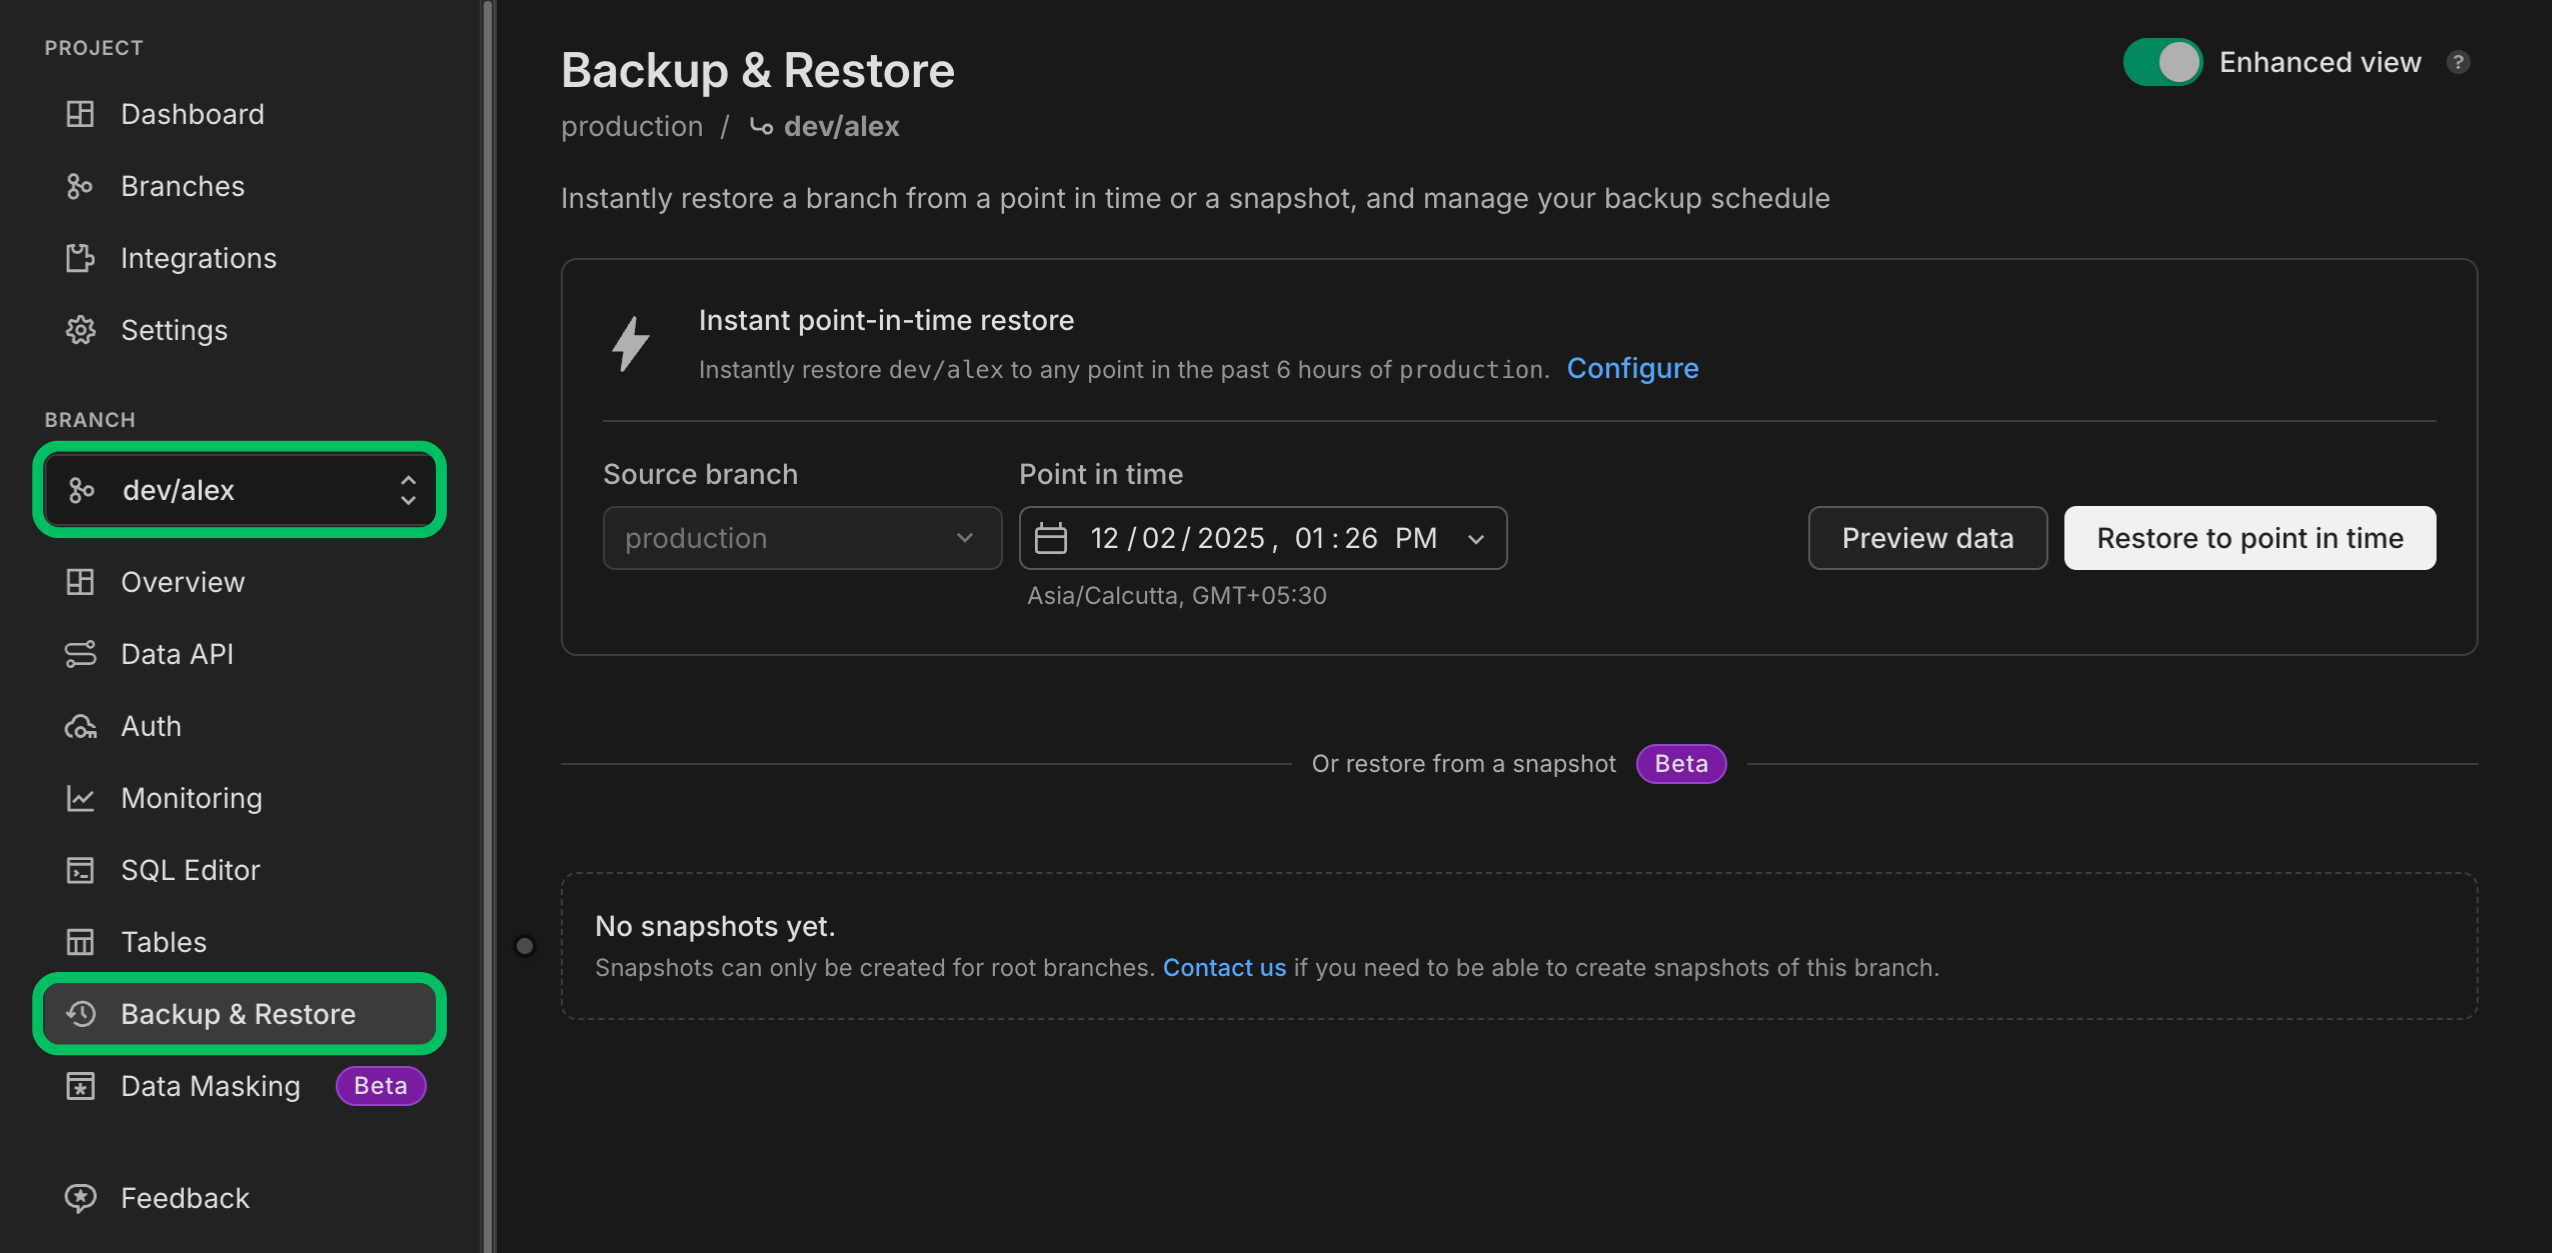Open Integrations via its puzzle icon
Screen dimensions: 2552x1253
(80, 257)
